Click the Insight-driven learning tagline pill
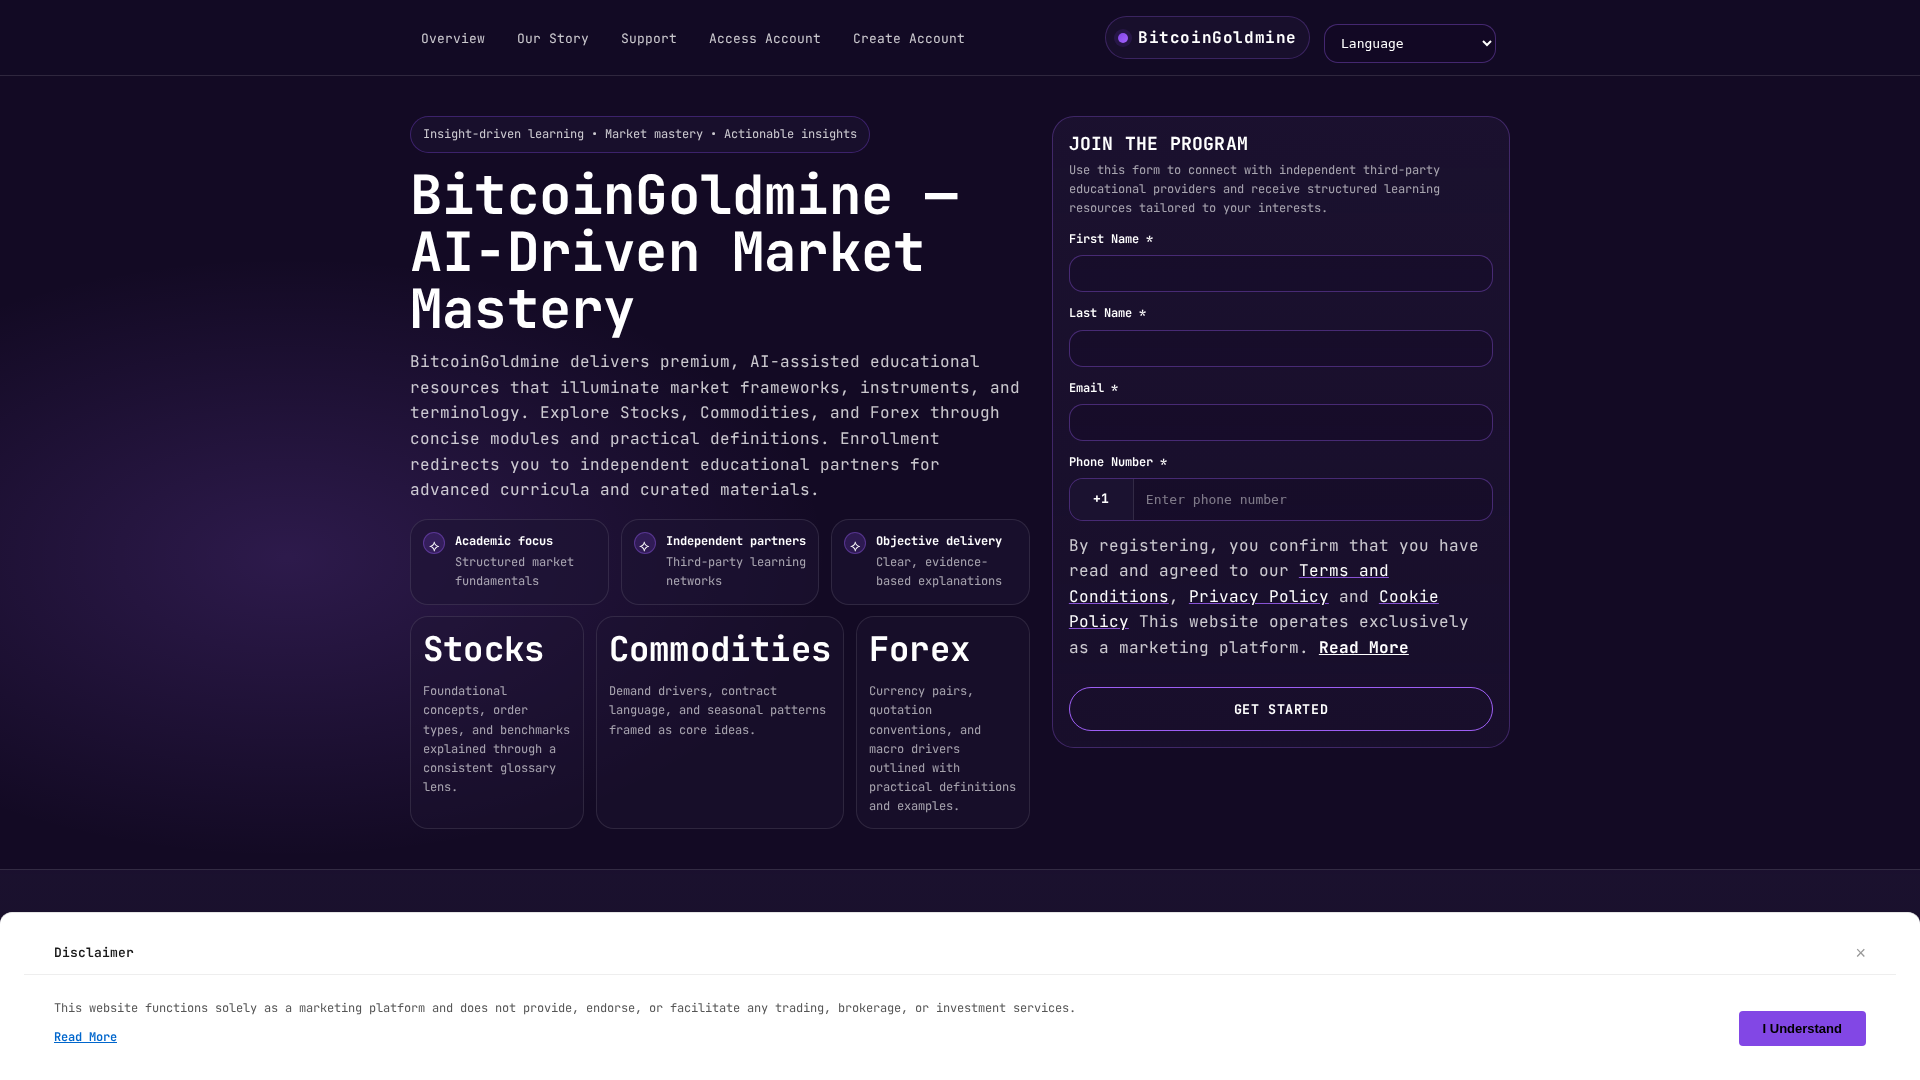This screenshot has height=1080, width=1920. (x=640, y=135)
